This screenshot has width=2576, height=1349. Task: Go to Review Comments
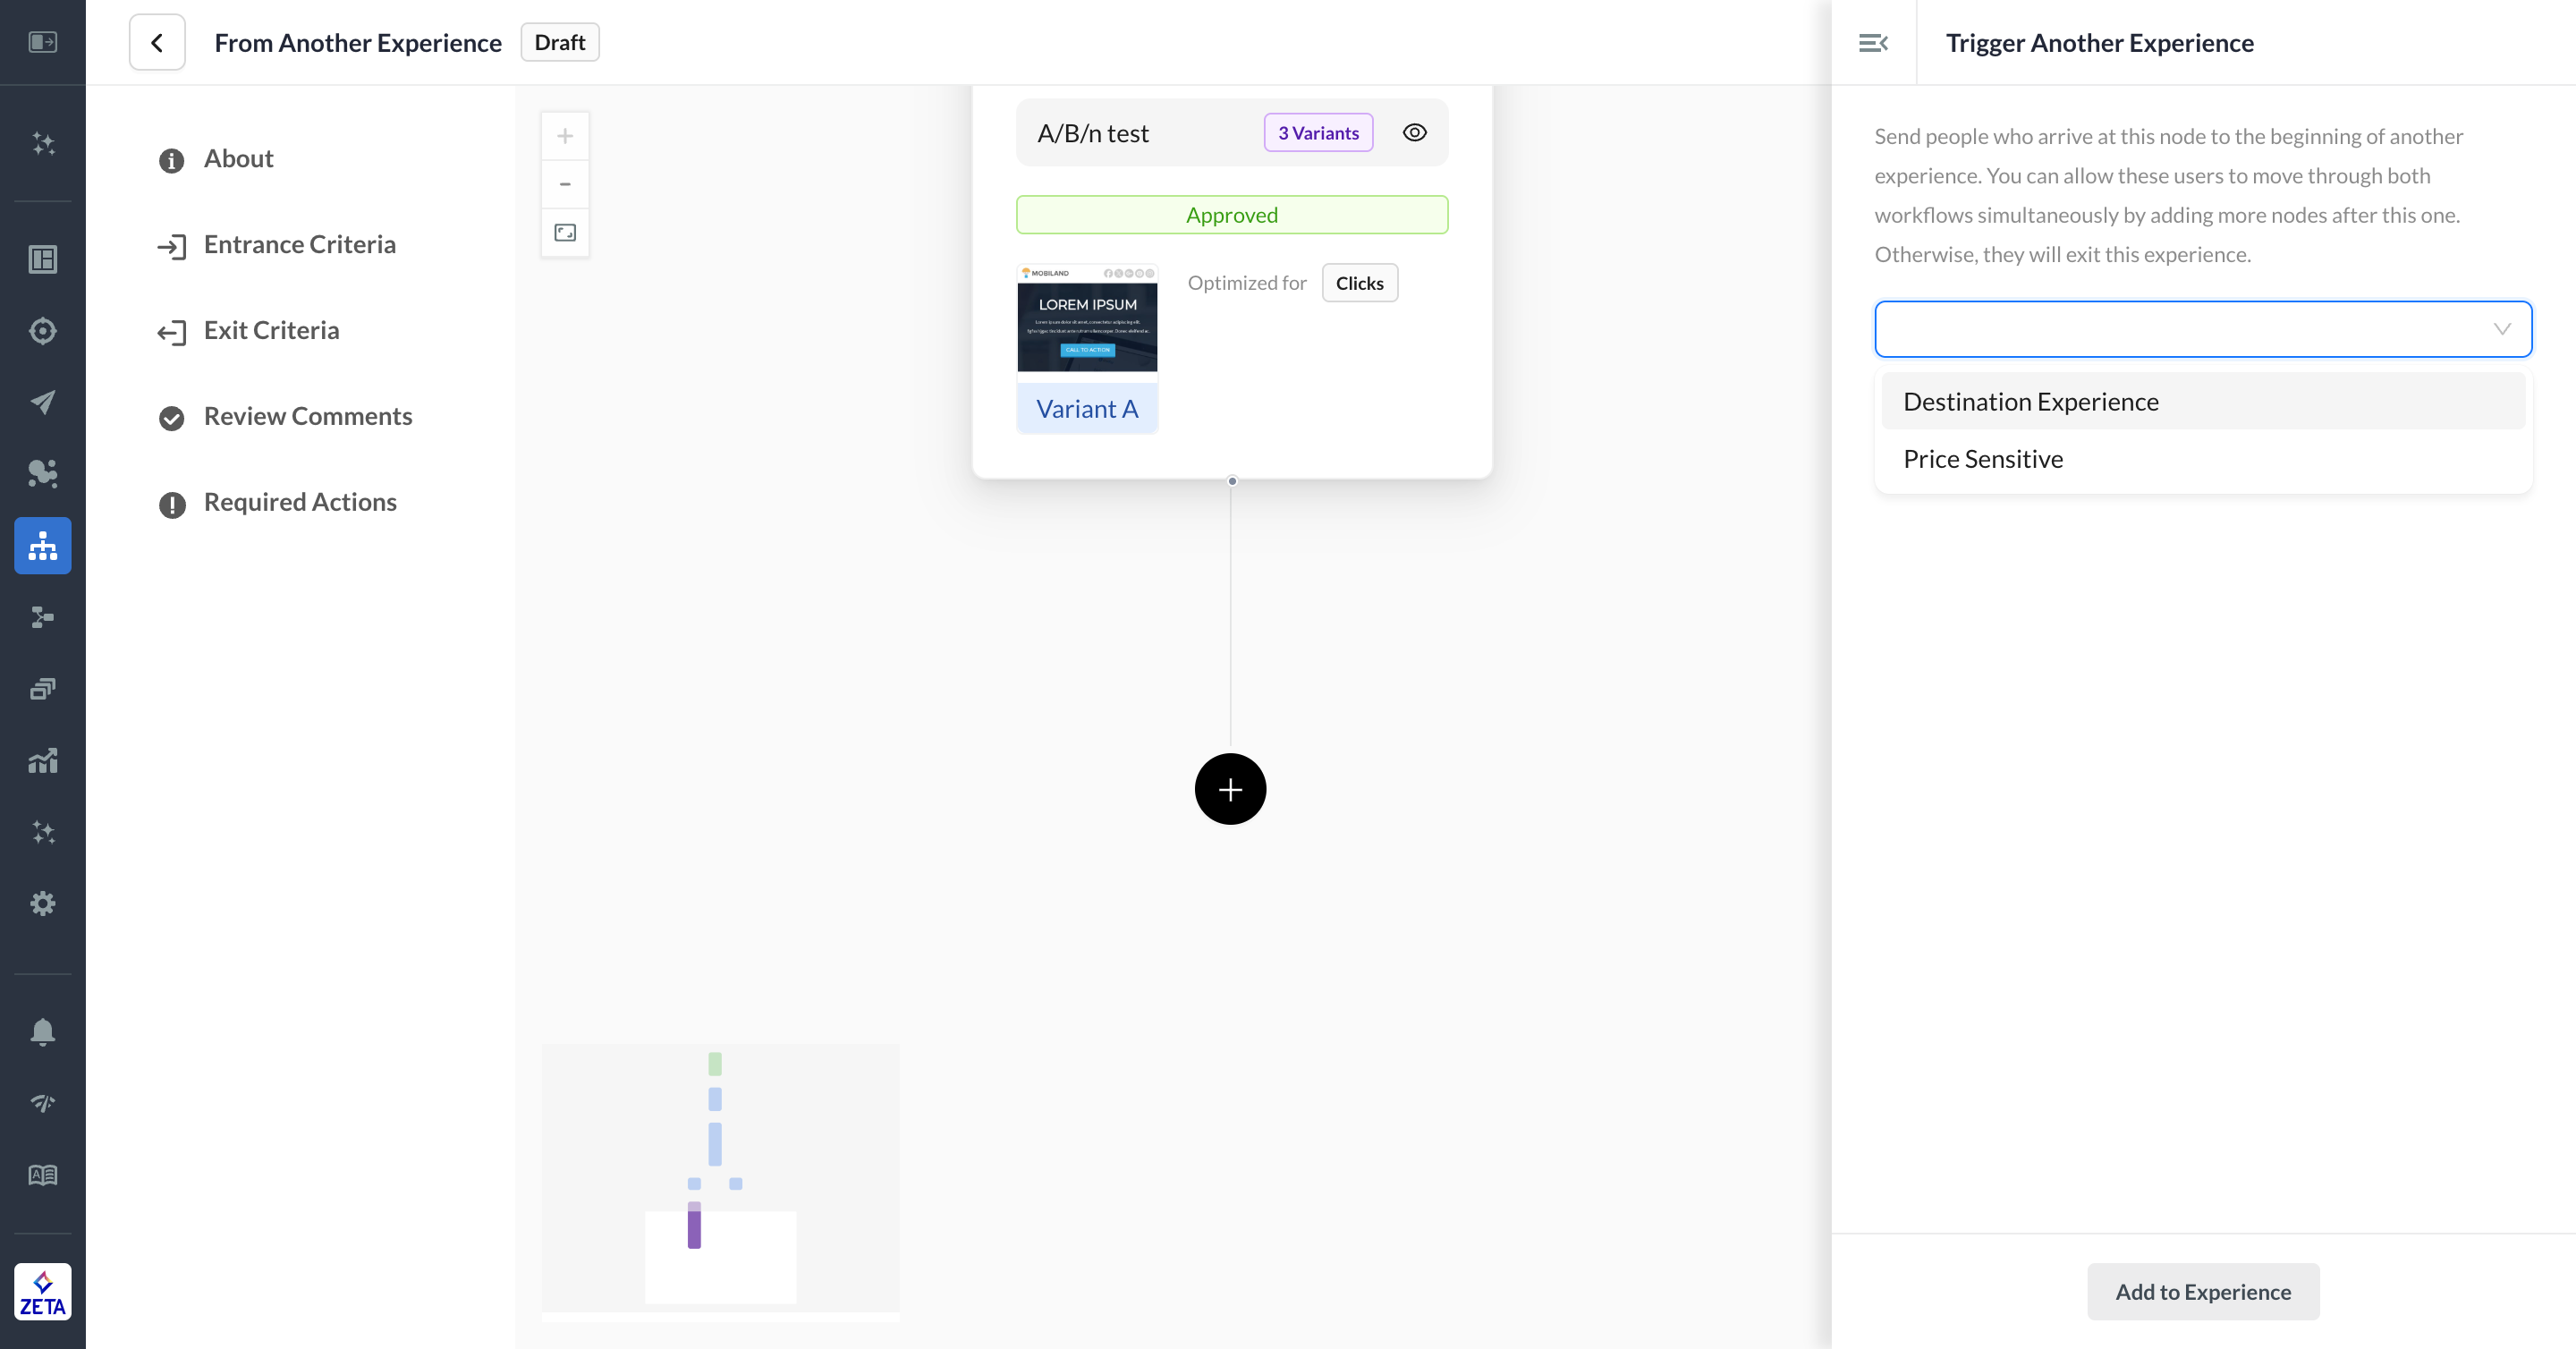tap(307, 416)
